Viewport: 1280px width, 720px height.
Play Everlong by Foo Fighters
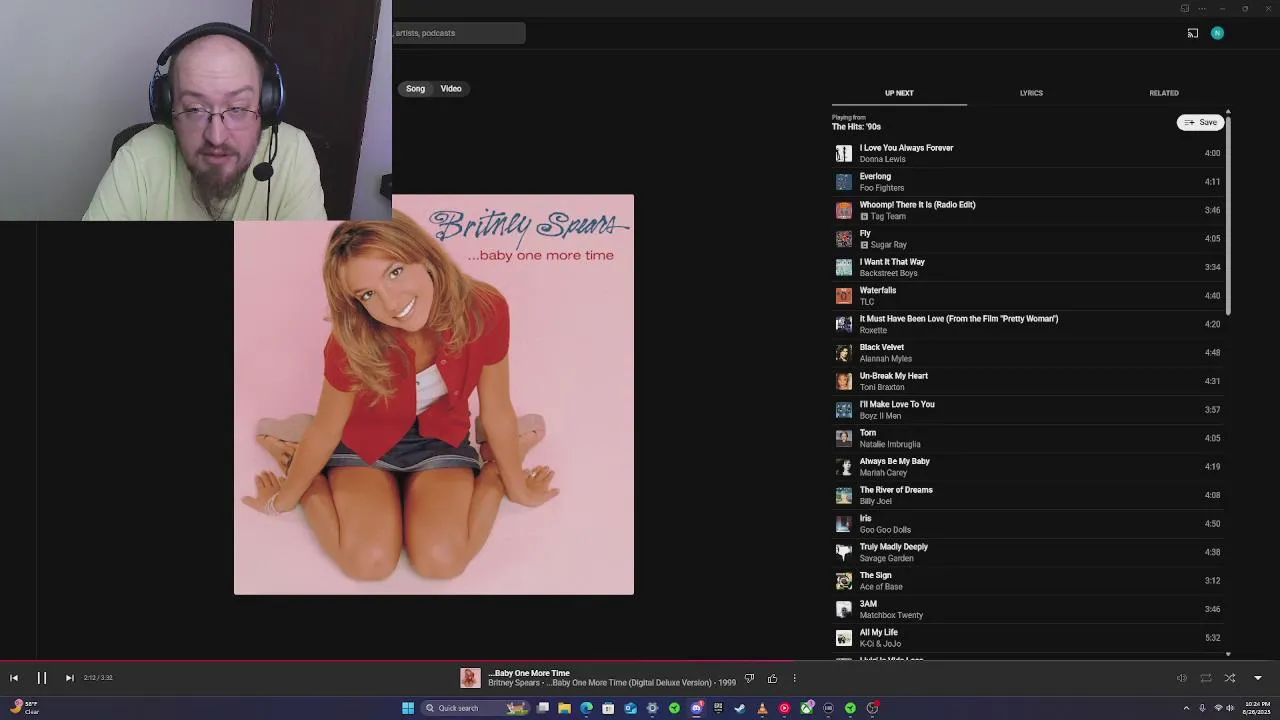pos(1028,182)
